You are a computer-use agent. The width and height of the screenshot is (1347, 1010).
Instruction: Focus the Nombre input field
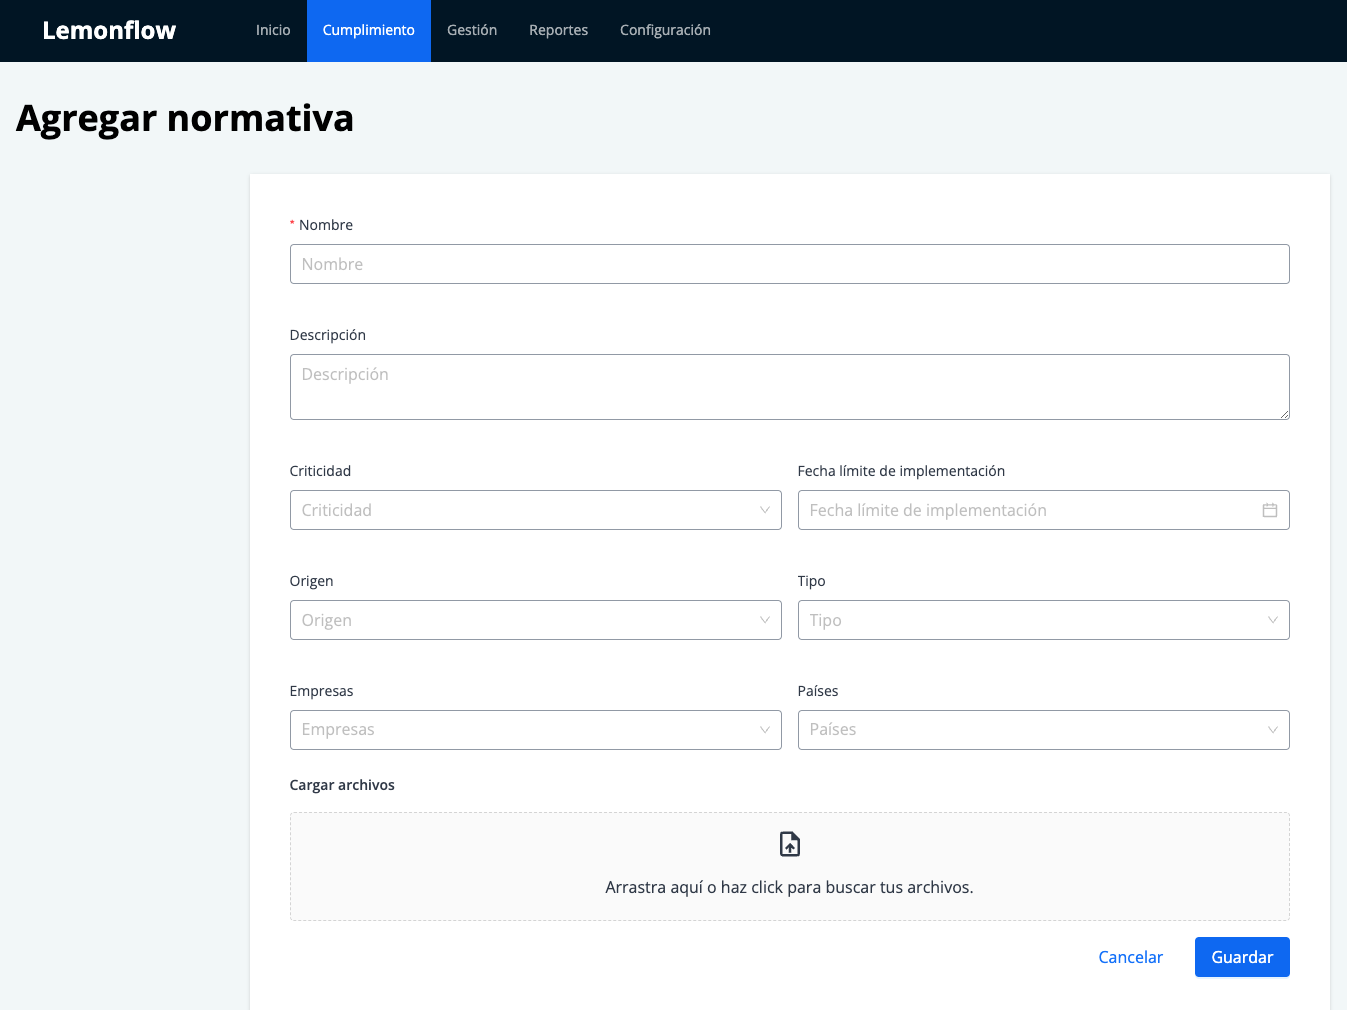point(790,264)
